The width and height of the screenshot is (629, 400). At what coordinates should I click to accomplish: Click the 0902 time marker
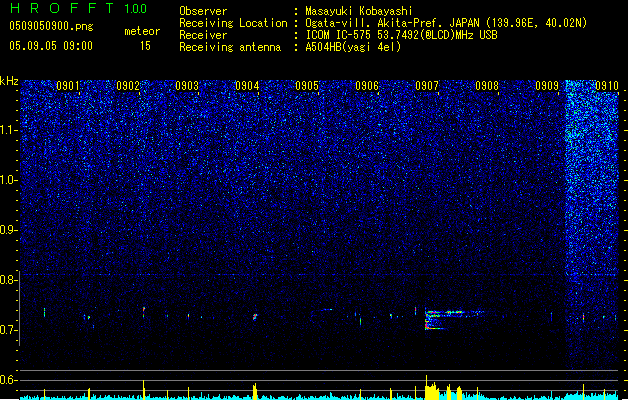pos(128,86)
